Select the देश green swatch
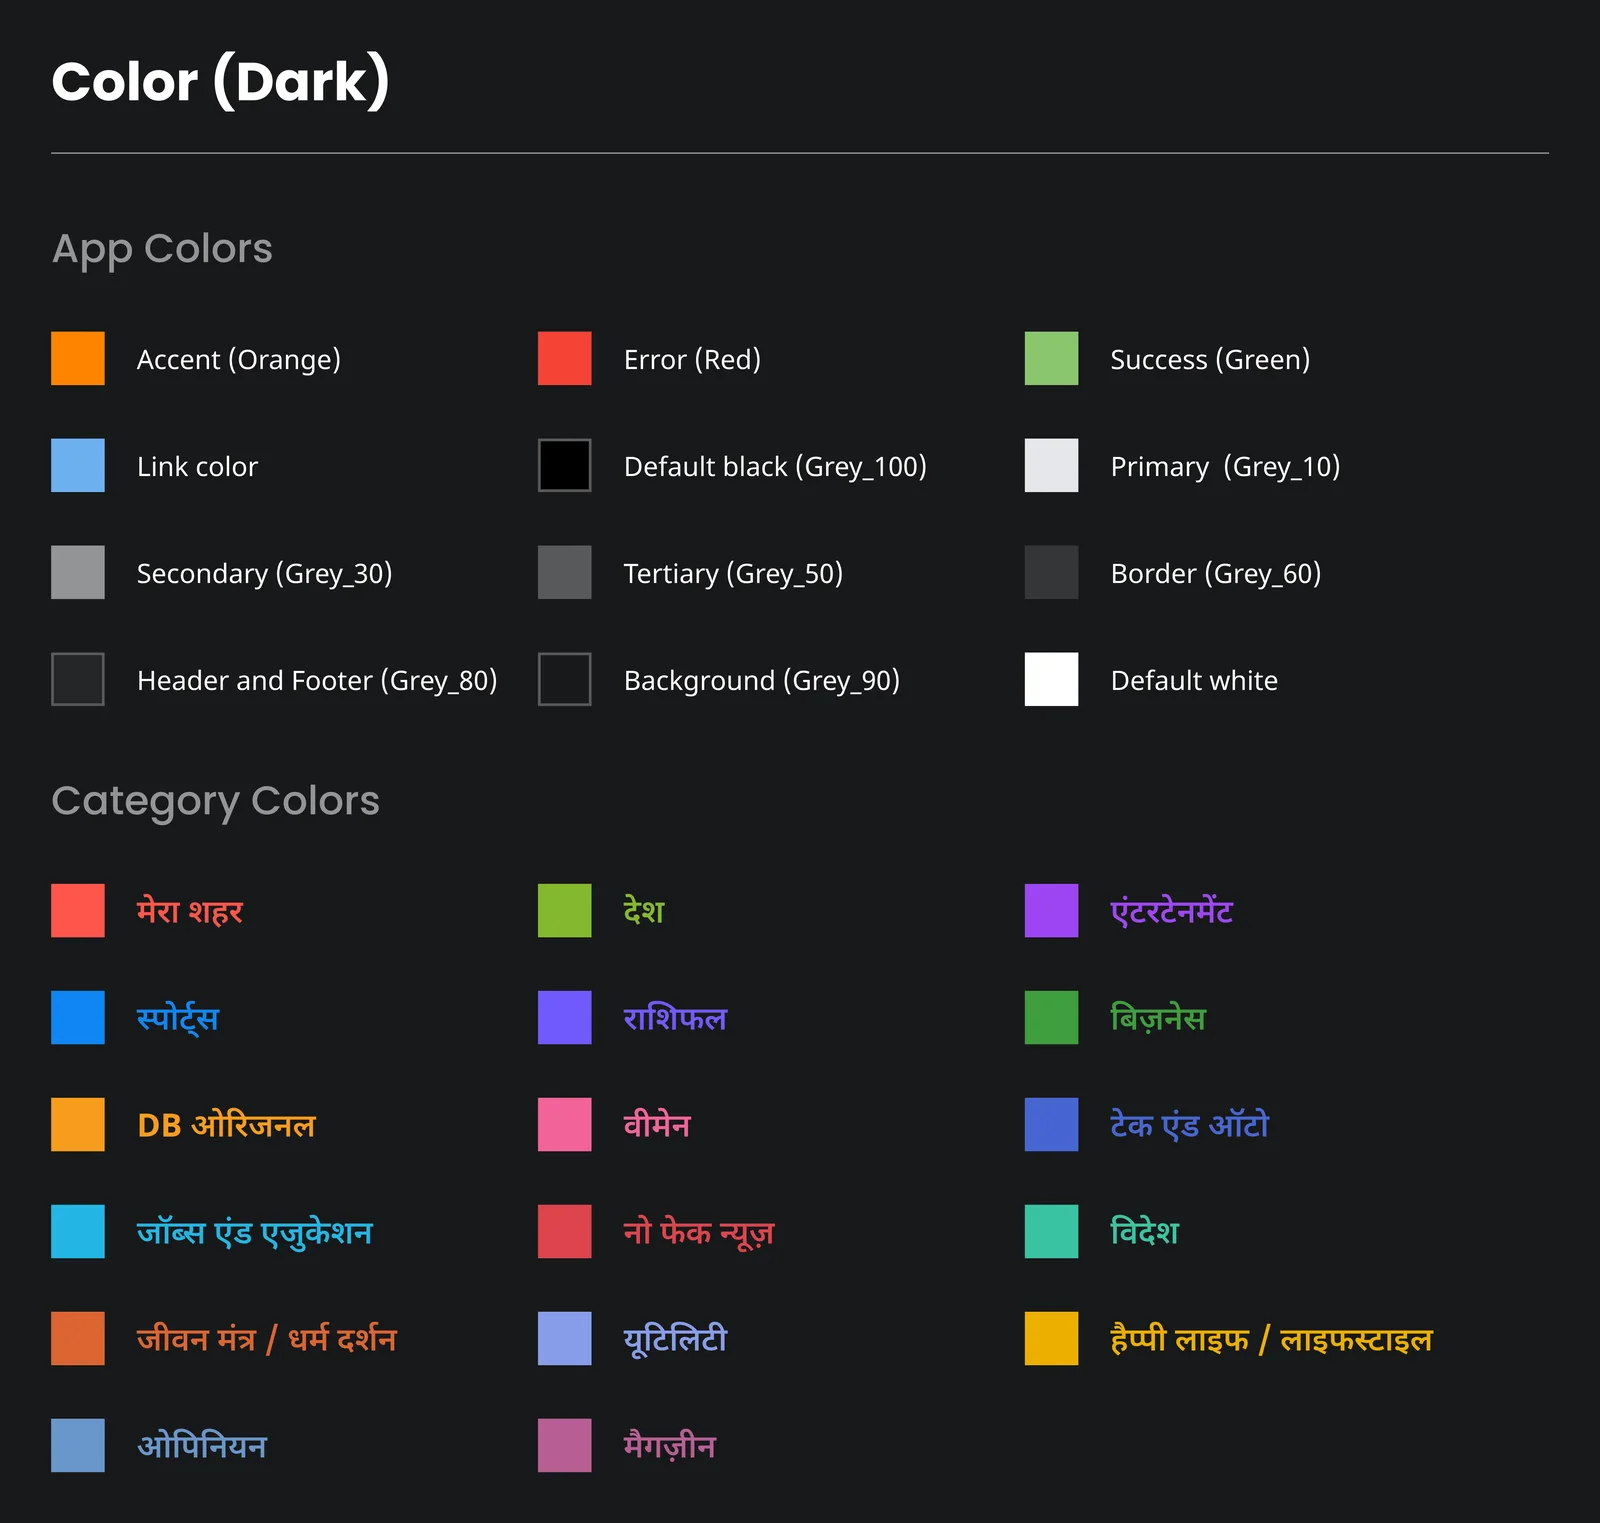 [565, 910]
